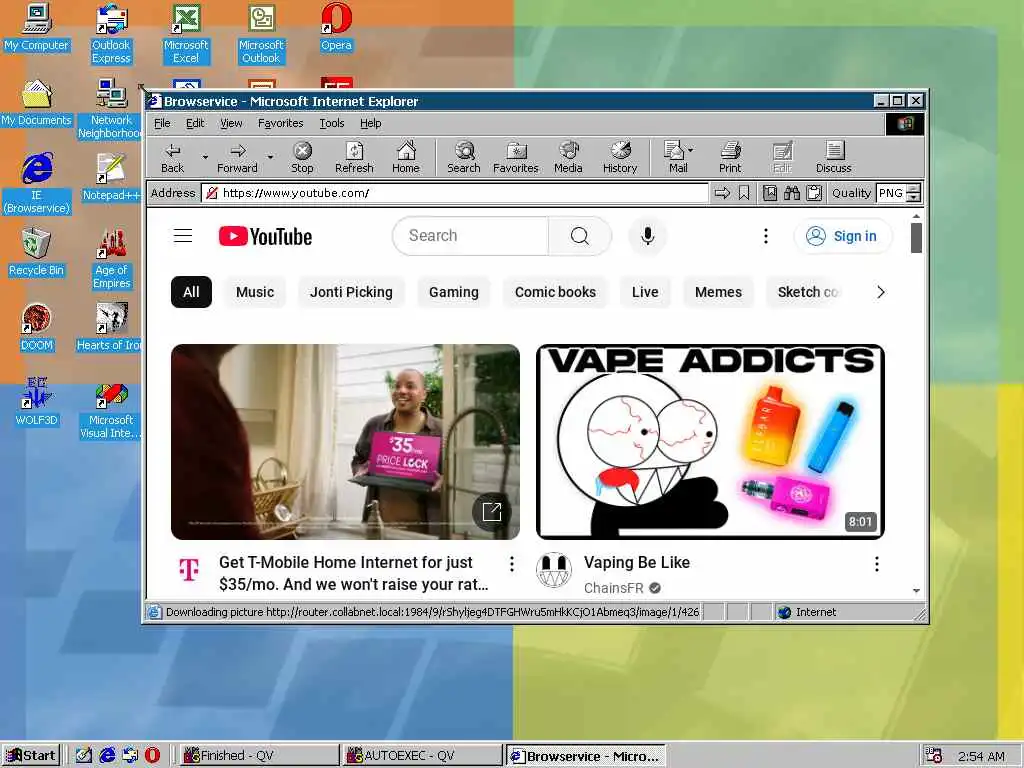This screenshot has width=1024, height=768.
Task: Click the Sign in button
Action: [x=842, y=236]
